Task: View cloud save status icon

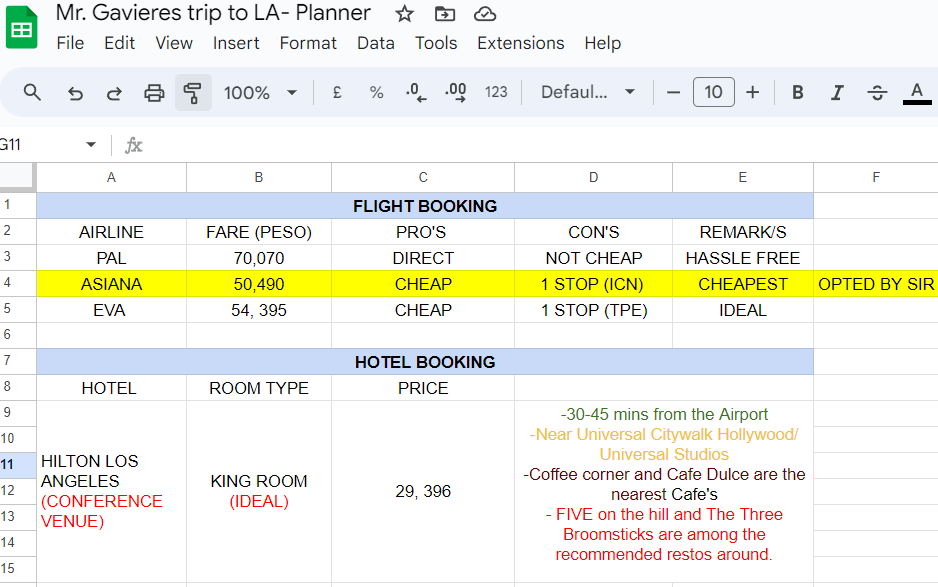Action: tap(485, 14)
